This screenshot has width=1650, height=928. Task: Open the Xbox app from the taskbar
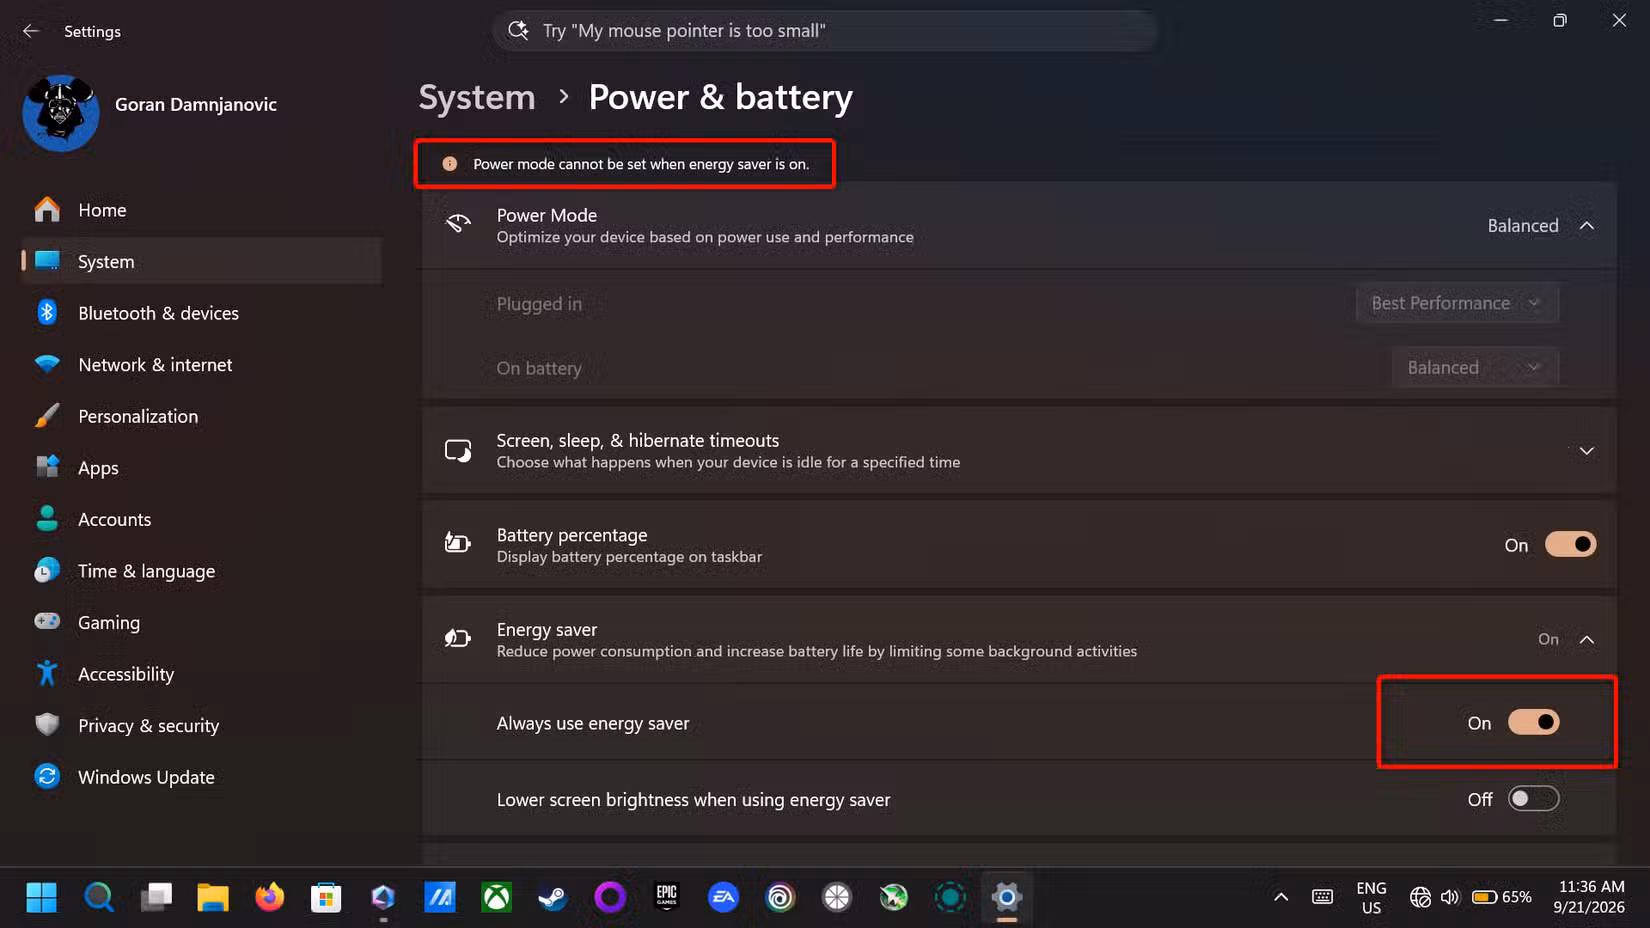(x=496, y=898)
